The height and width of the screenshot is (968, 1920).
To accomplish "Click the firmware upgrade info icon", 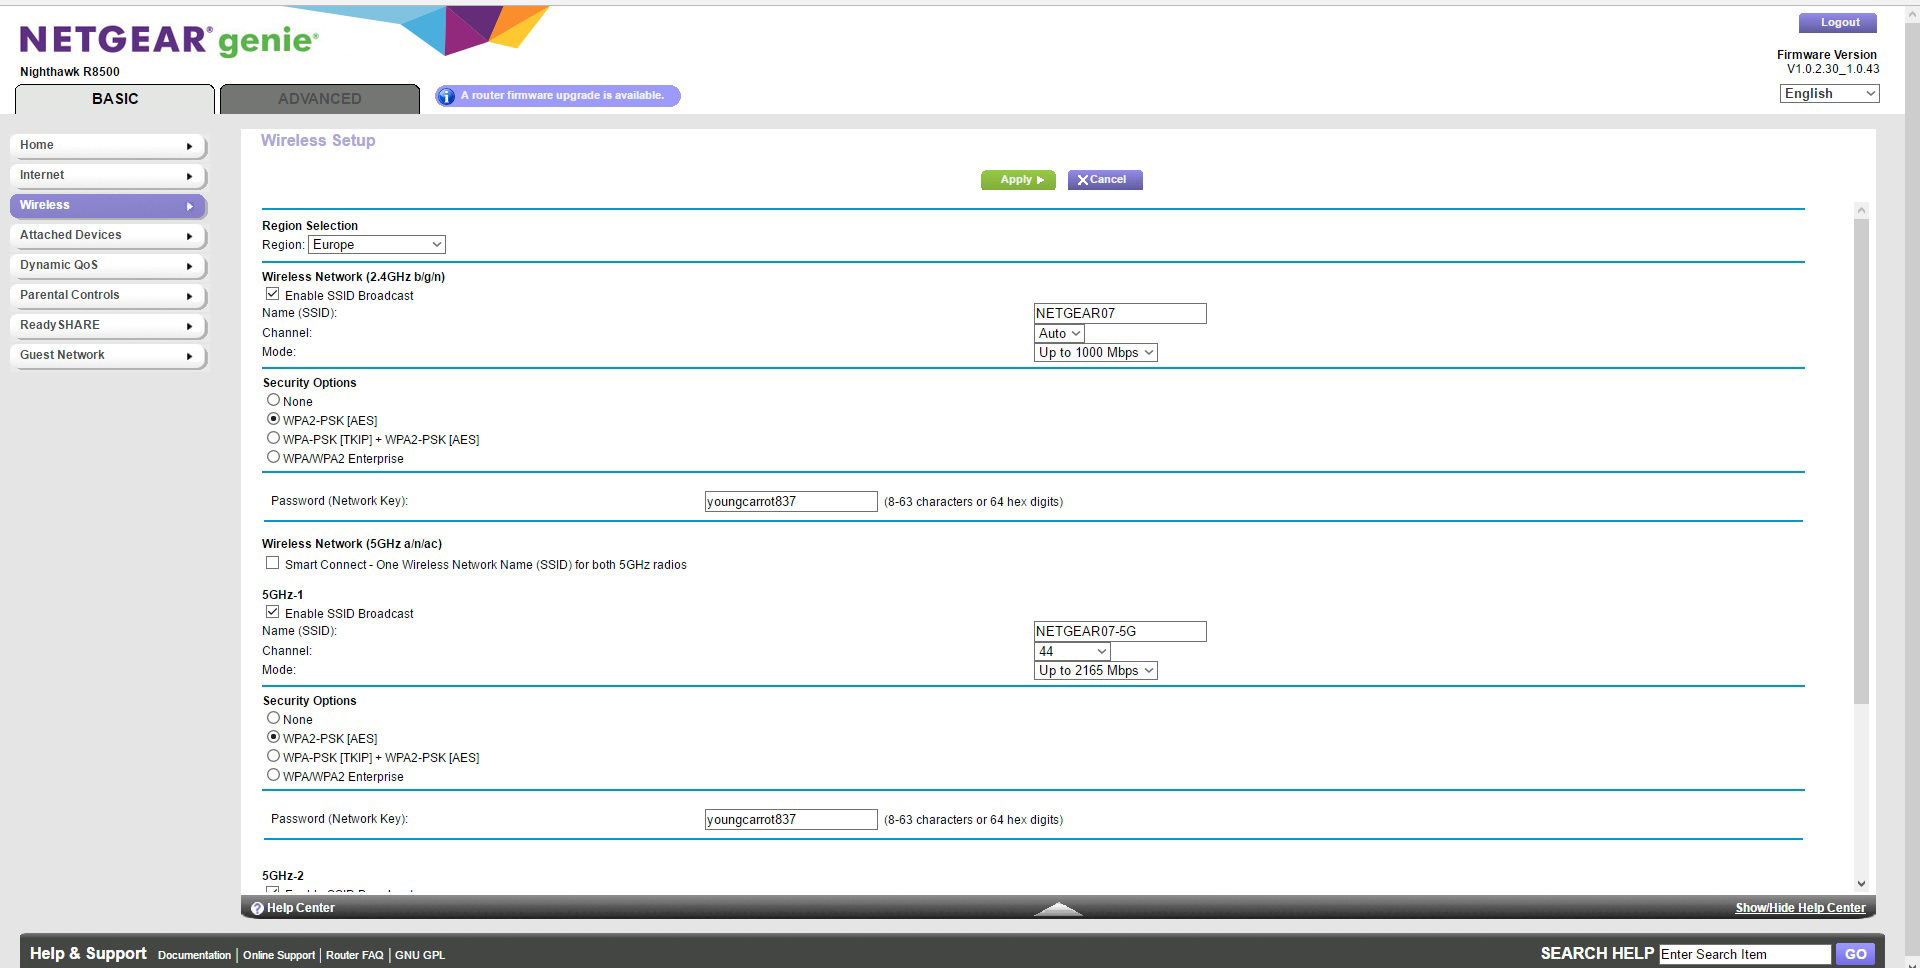I will [446, 96].
